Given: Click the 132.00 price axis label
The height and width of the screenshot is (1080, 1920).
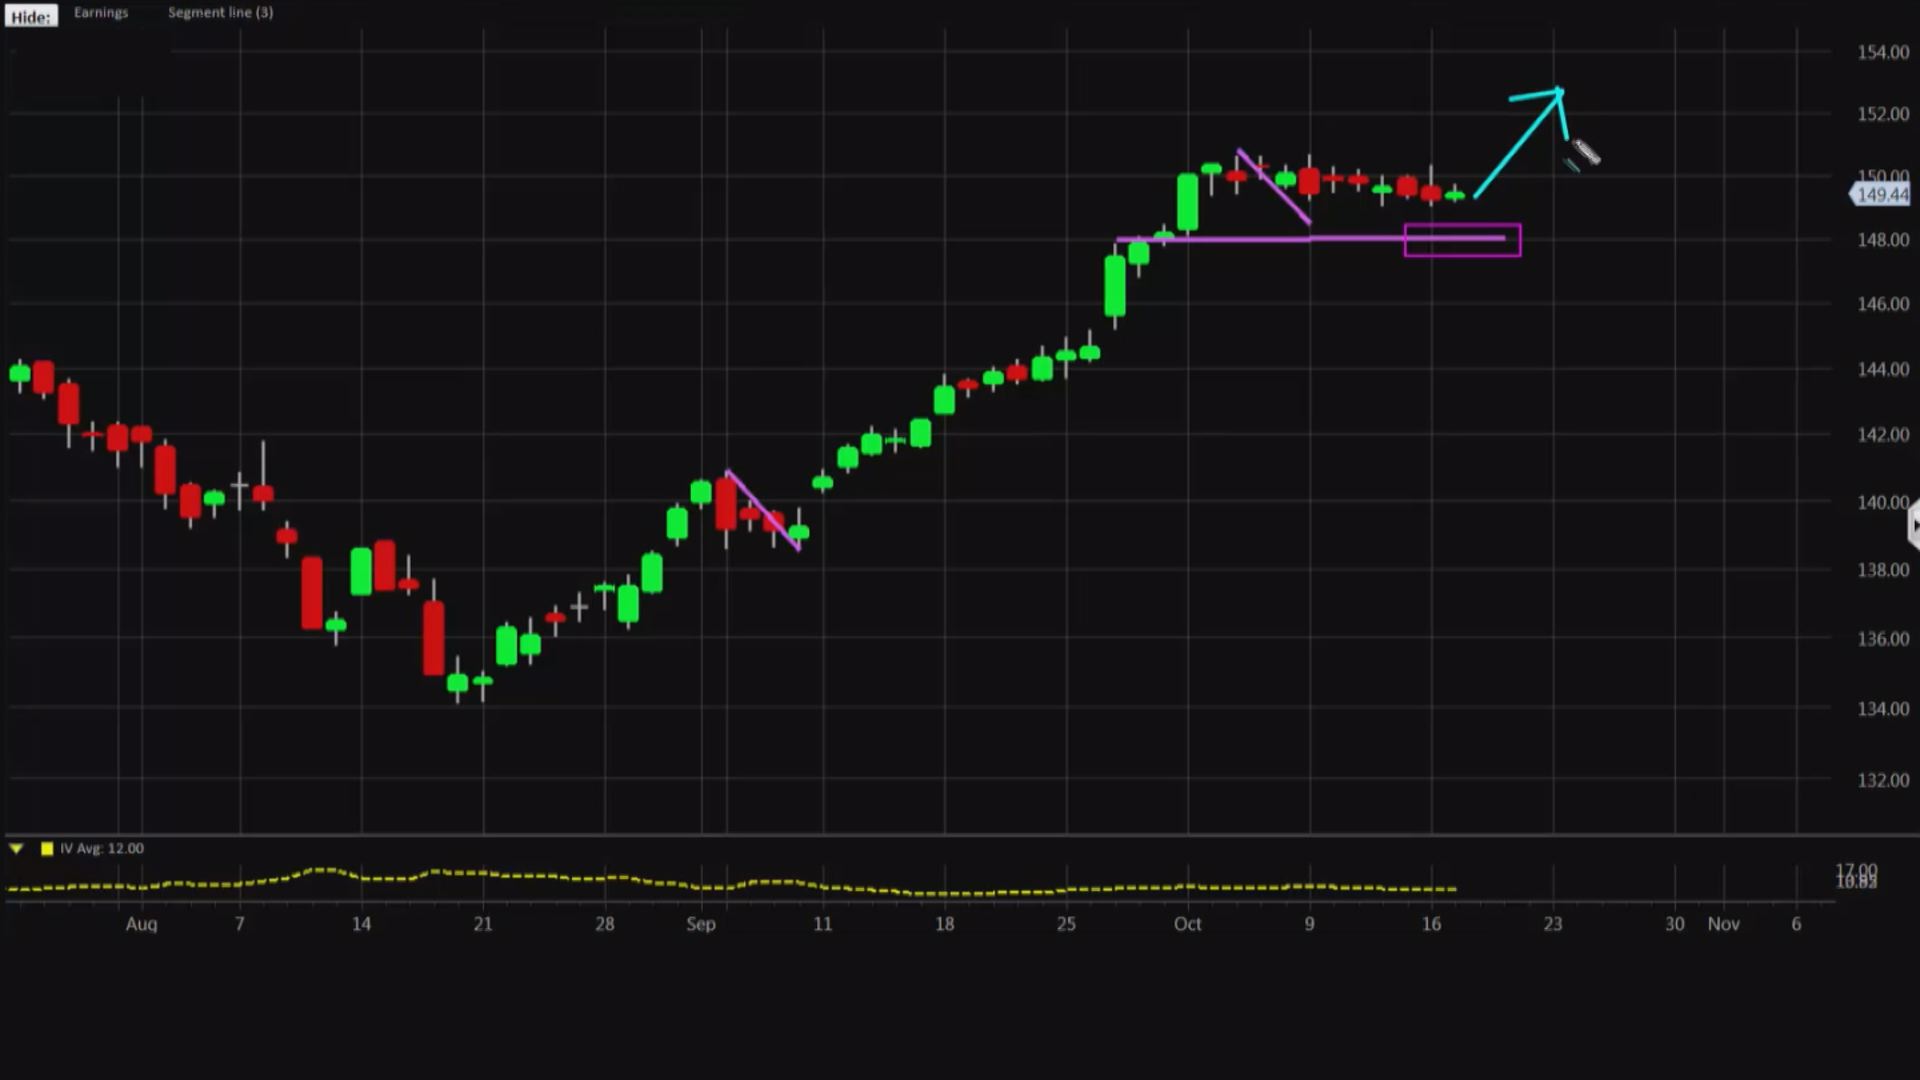Looking at the screenshot, I should (x=1883, y=780).
